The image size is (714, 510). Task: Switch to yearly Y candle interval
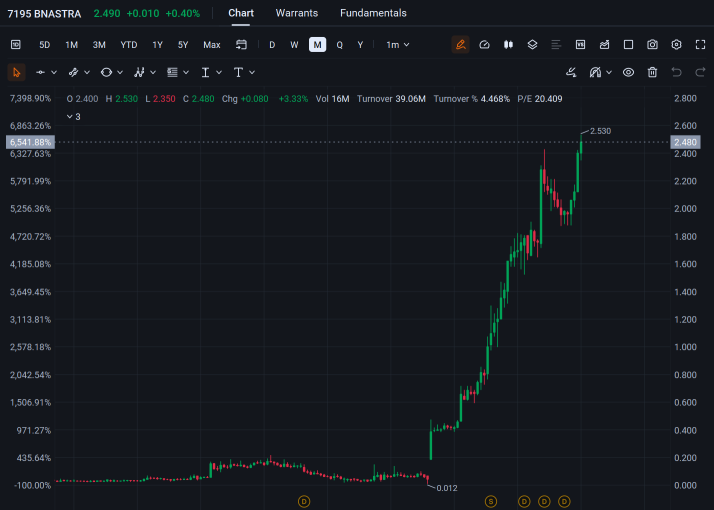(360, 45)
